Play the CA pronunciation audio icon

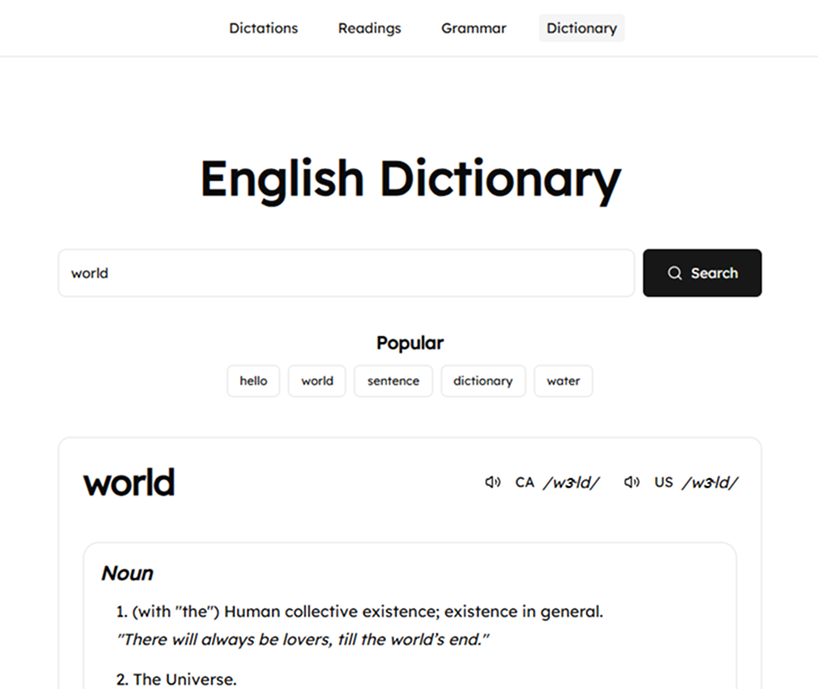point(492,482)
